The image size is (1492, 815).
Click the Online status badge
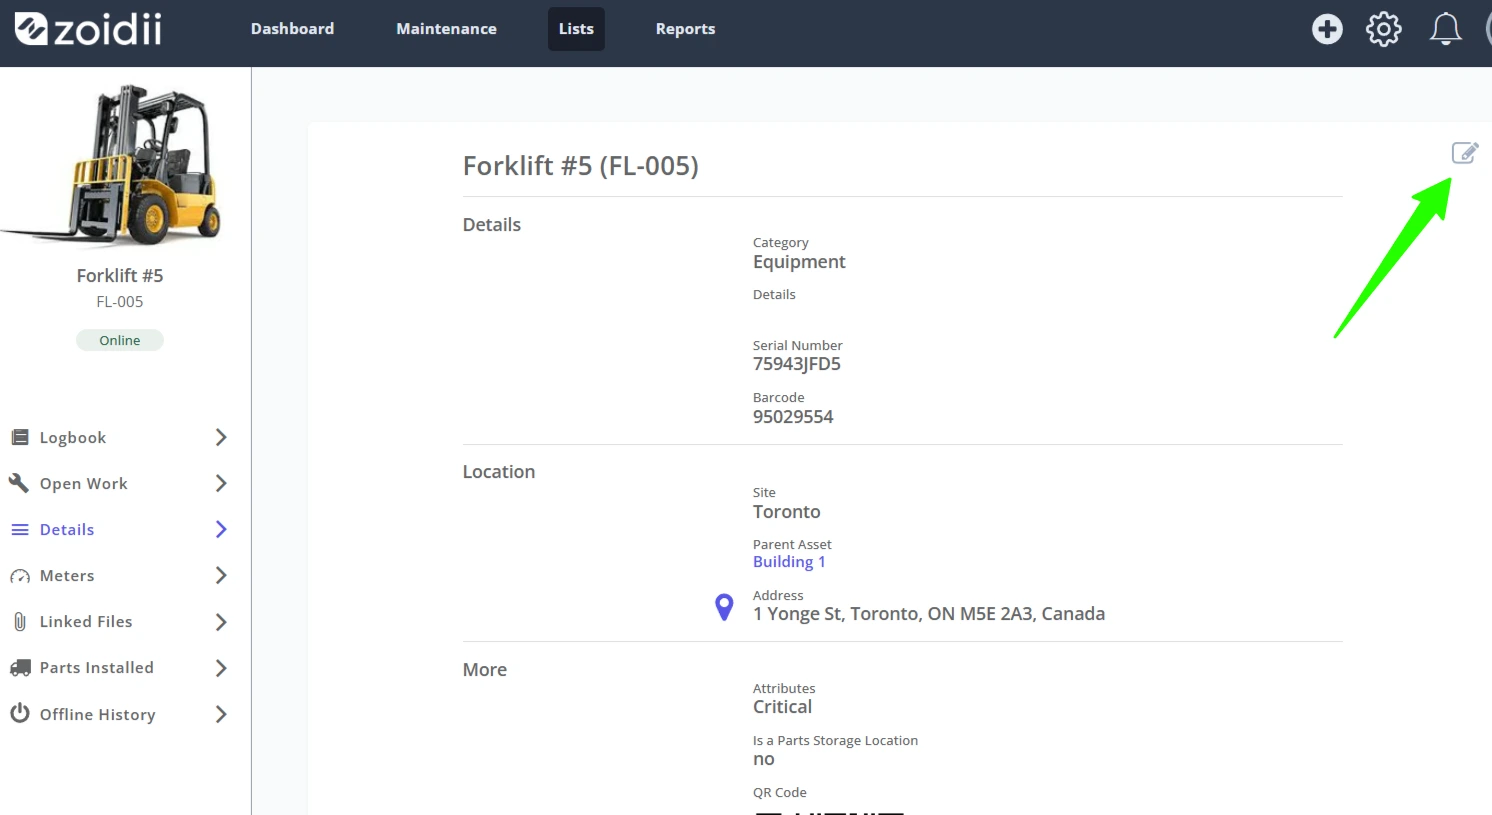[x=120, y=340]
